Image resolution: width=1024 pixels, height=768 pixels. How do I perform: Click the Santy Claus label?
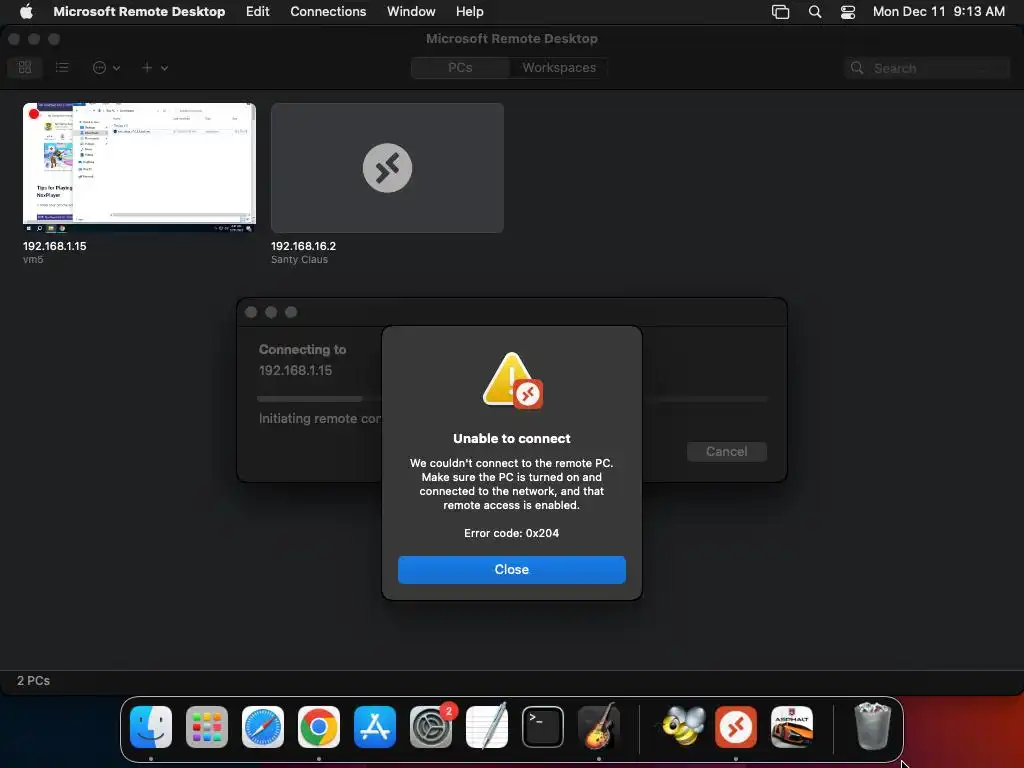(299, 259)
